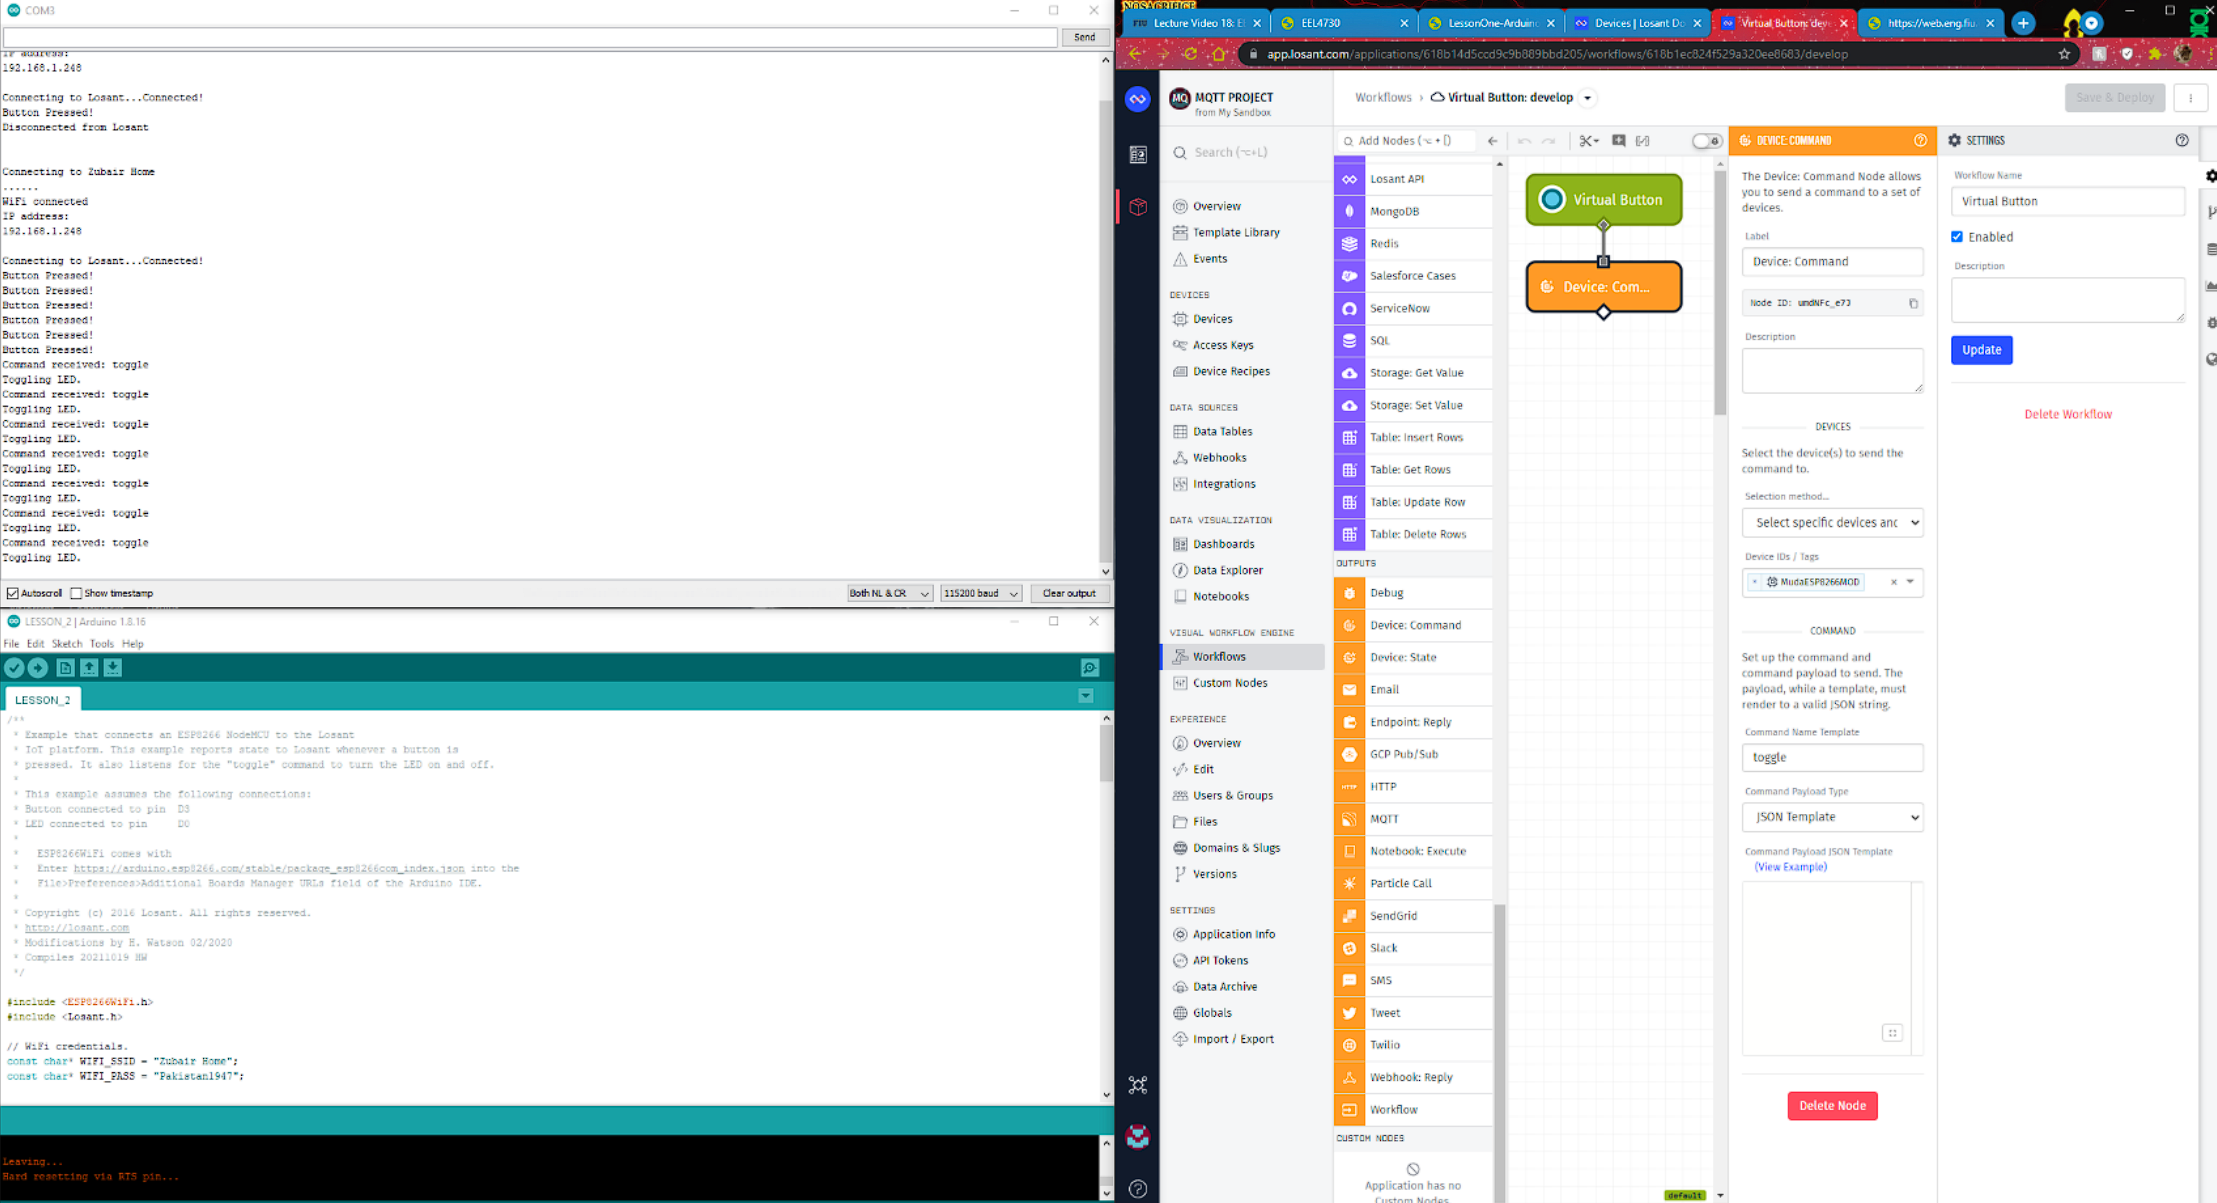The image size is (2217, 1203).
Task: Click the scissors cut tool icon
Action: pyautogui.click(x=1586, y=141)
